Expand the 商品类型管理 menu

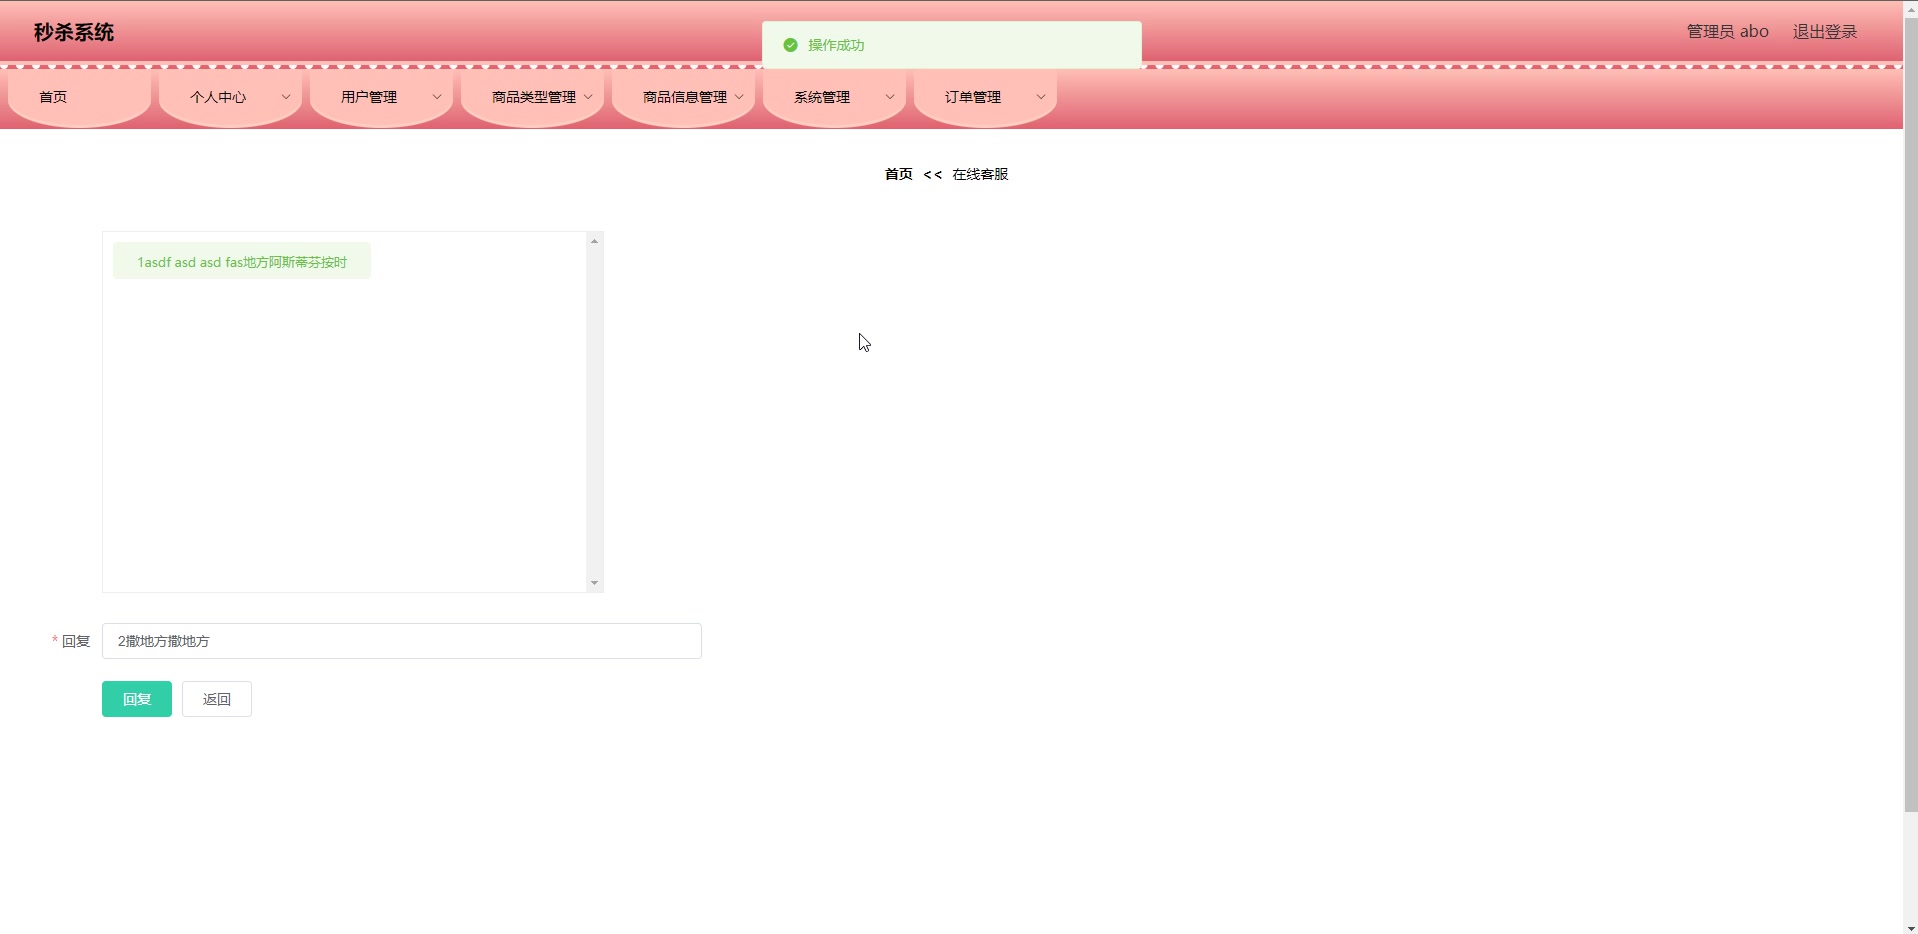pos(533,96)
